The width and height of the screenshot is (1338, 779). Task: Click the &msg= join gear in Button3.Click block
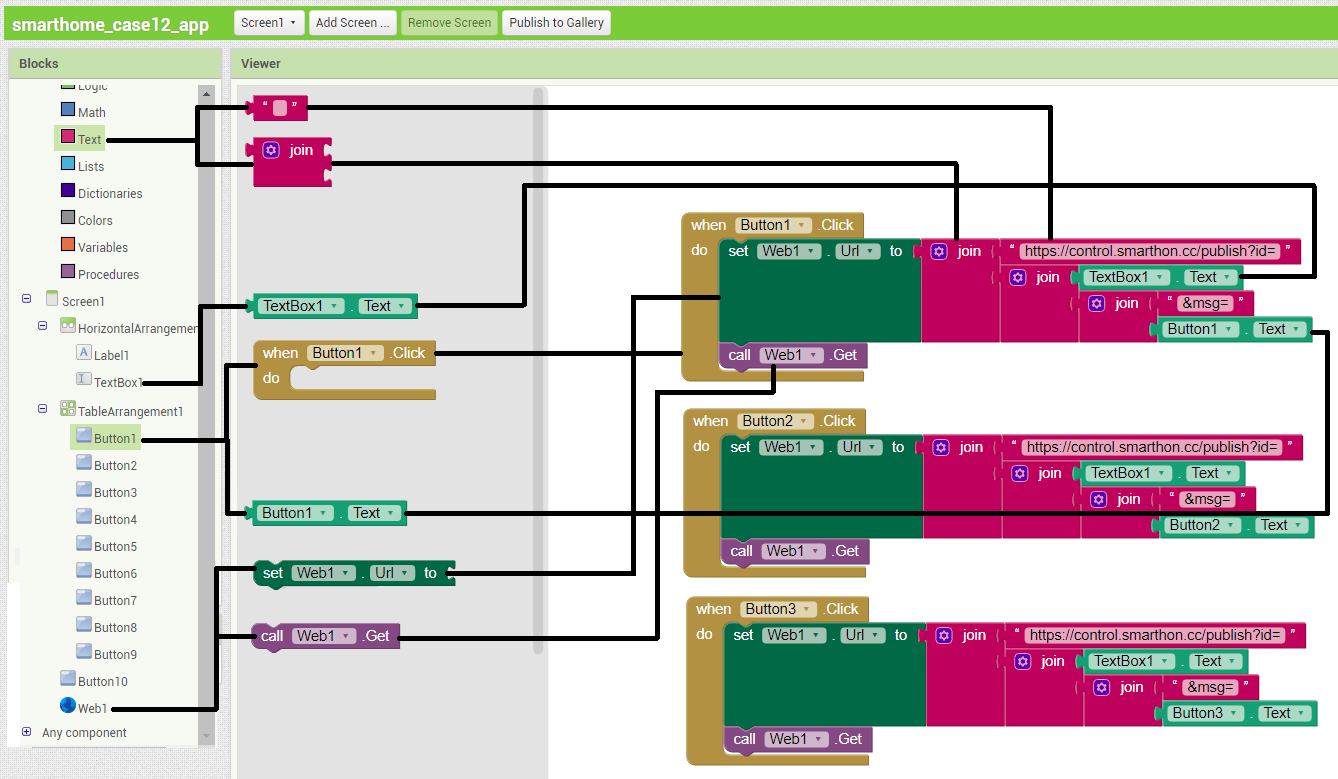pyautogui.click(x=1102, y=687)
